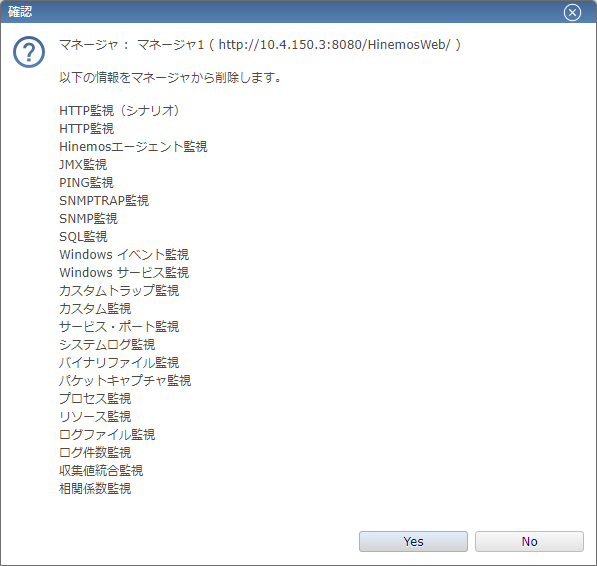Close the 確認 dialog with the X icon
The image size is (597, 566).
click(572, 13)
